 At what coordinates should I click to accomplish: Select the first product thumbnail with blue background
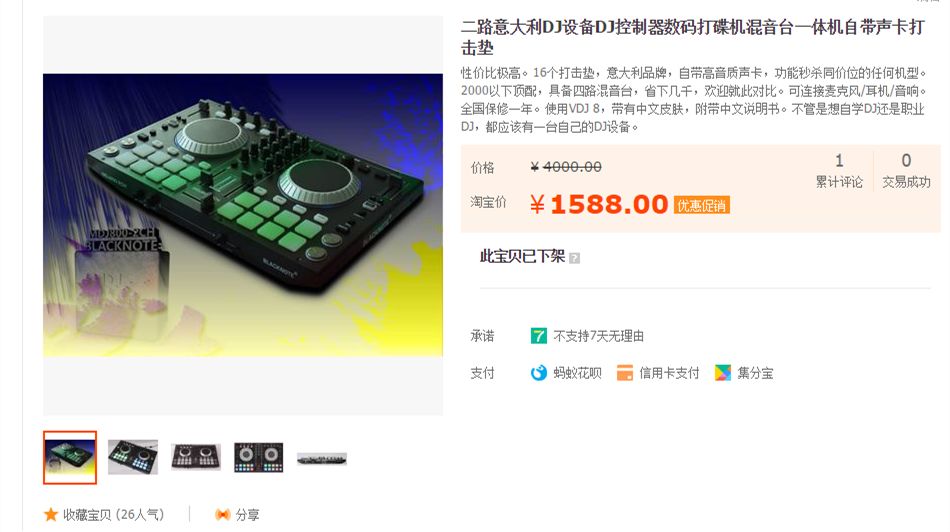(70, 457)
